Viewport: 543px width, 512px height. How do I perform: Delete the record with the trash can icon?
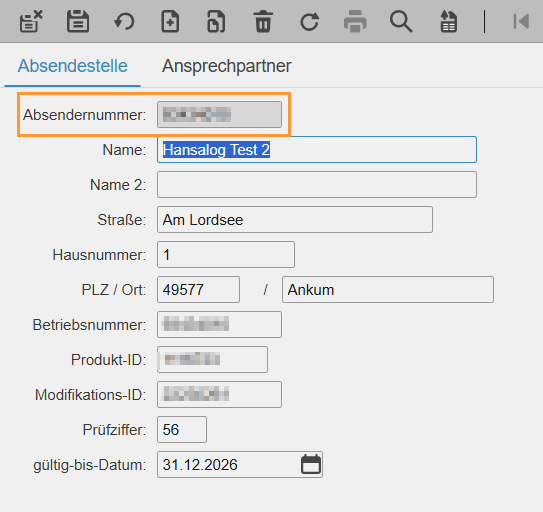(x=263, y=21)
